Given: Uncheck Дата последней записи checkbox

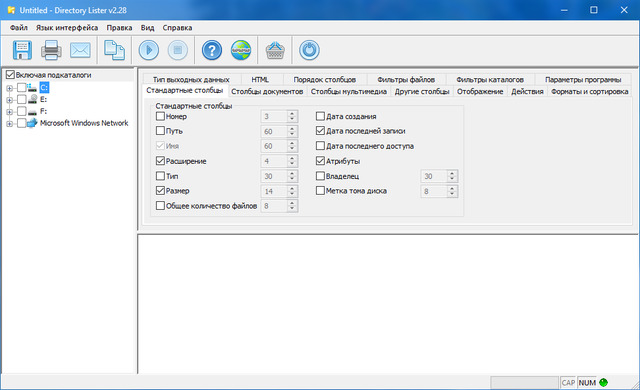Looking at the screenshot, I should (320, 131).
